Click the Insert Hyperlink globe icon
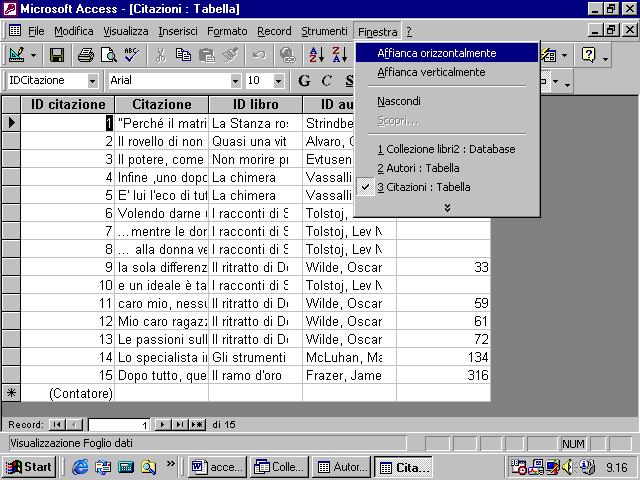640x480 pixels. [x=288, y=55]
